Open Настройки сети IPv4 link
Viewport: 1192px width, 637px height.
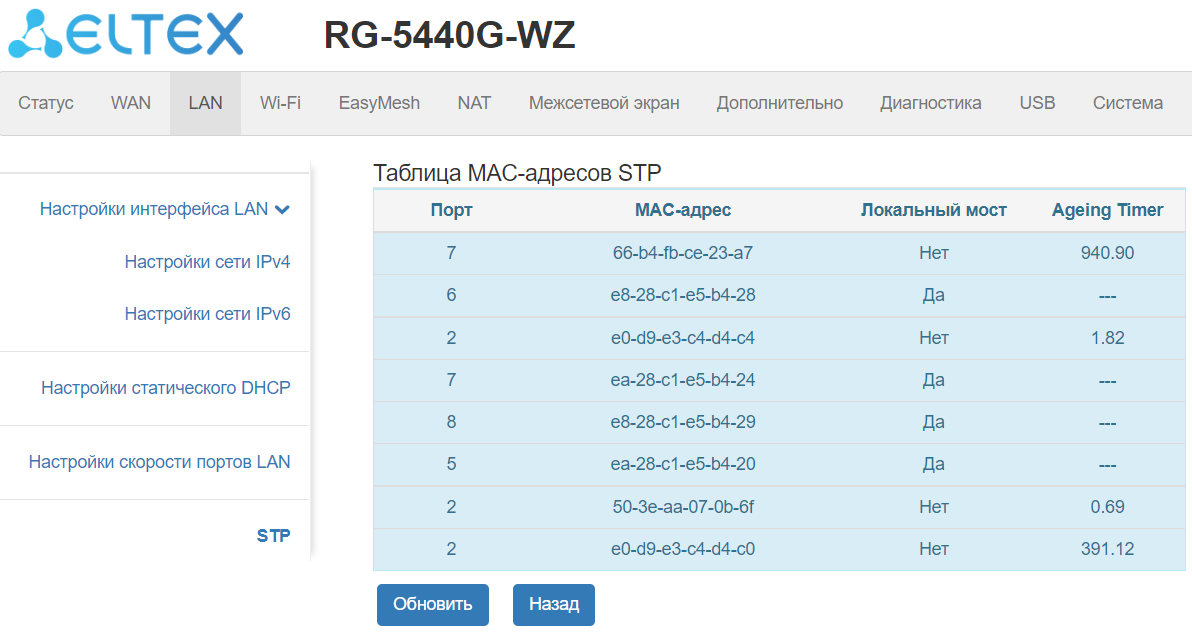click(x=208, y=262)
